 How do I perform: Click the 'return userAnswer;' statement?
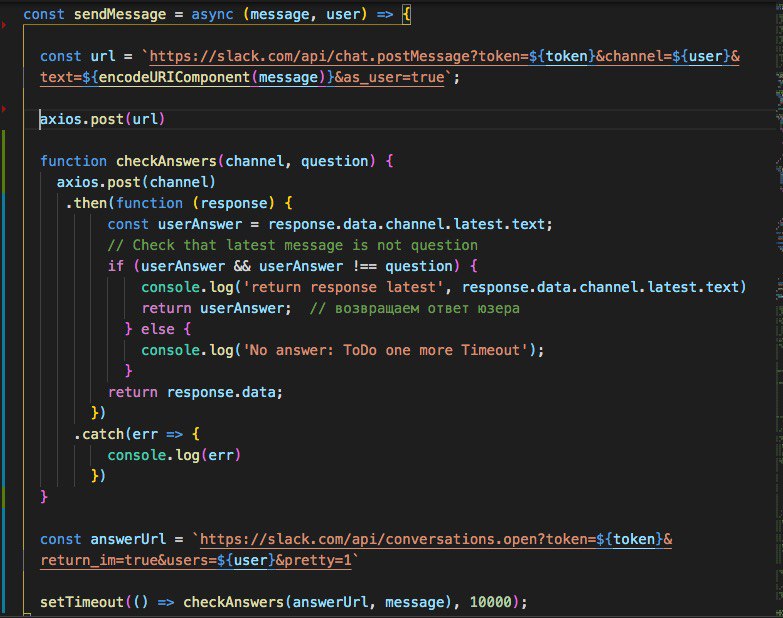click(216, 308)
